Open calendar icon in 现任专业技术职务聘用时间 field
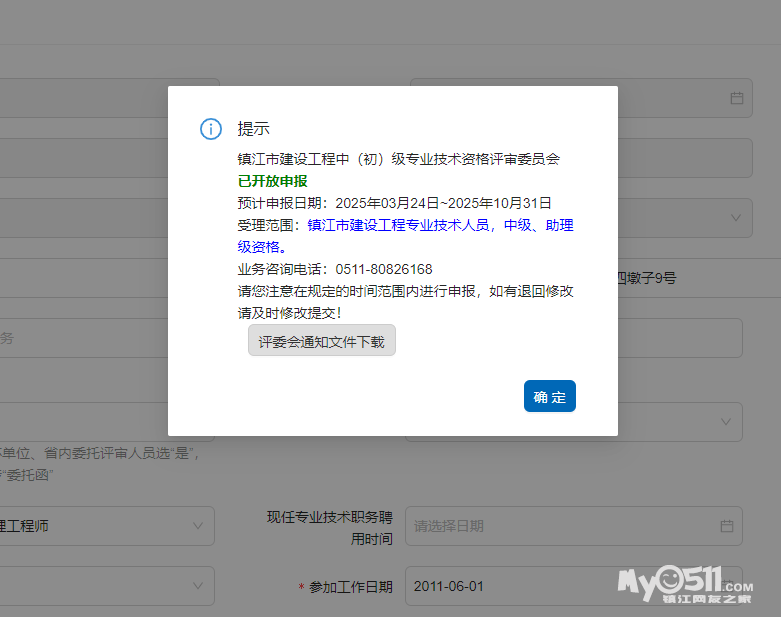This screenshot has height=617, width=781. point(727,526)
